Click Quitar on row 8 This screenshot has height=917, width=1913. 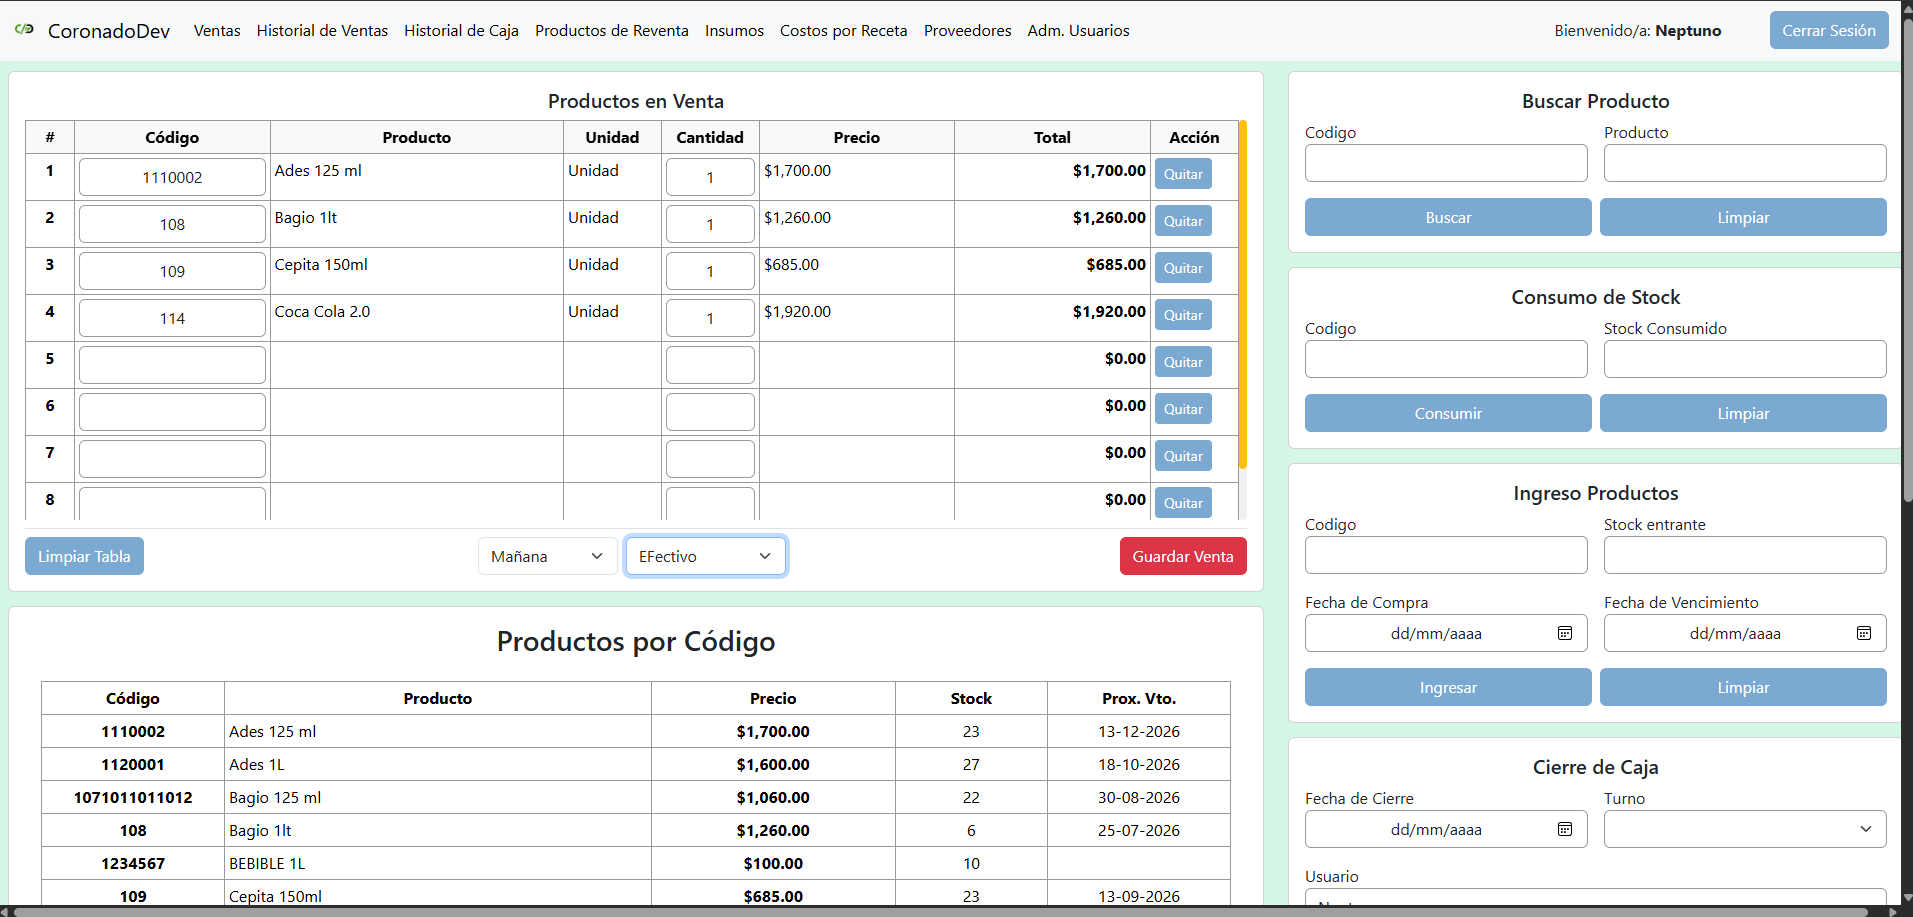(1183, 503)
